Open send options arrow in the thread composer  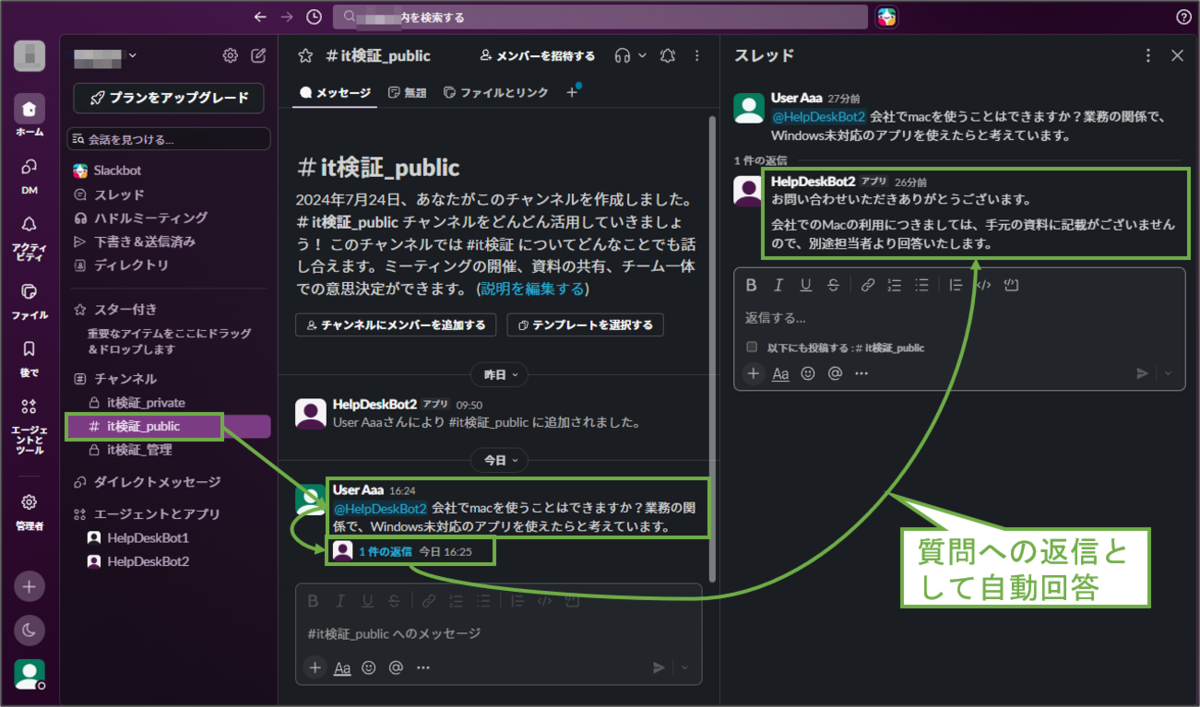coord(1169,373)
